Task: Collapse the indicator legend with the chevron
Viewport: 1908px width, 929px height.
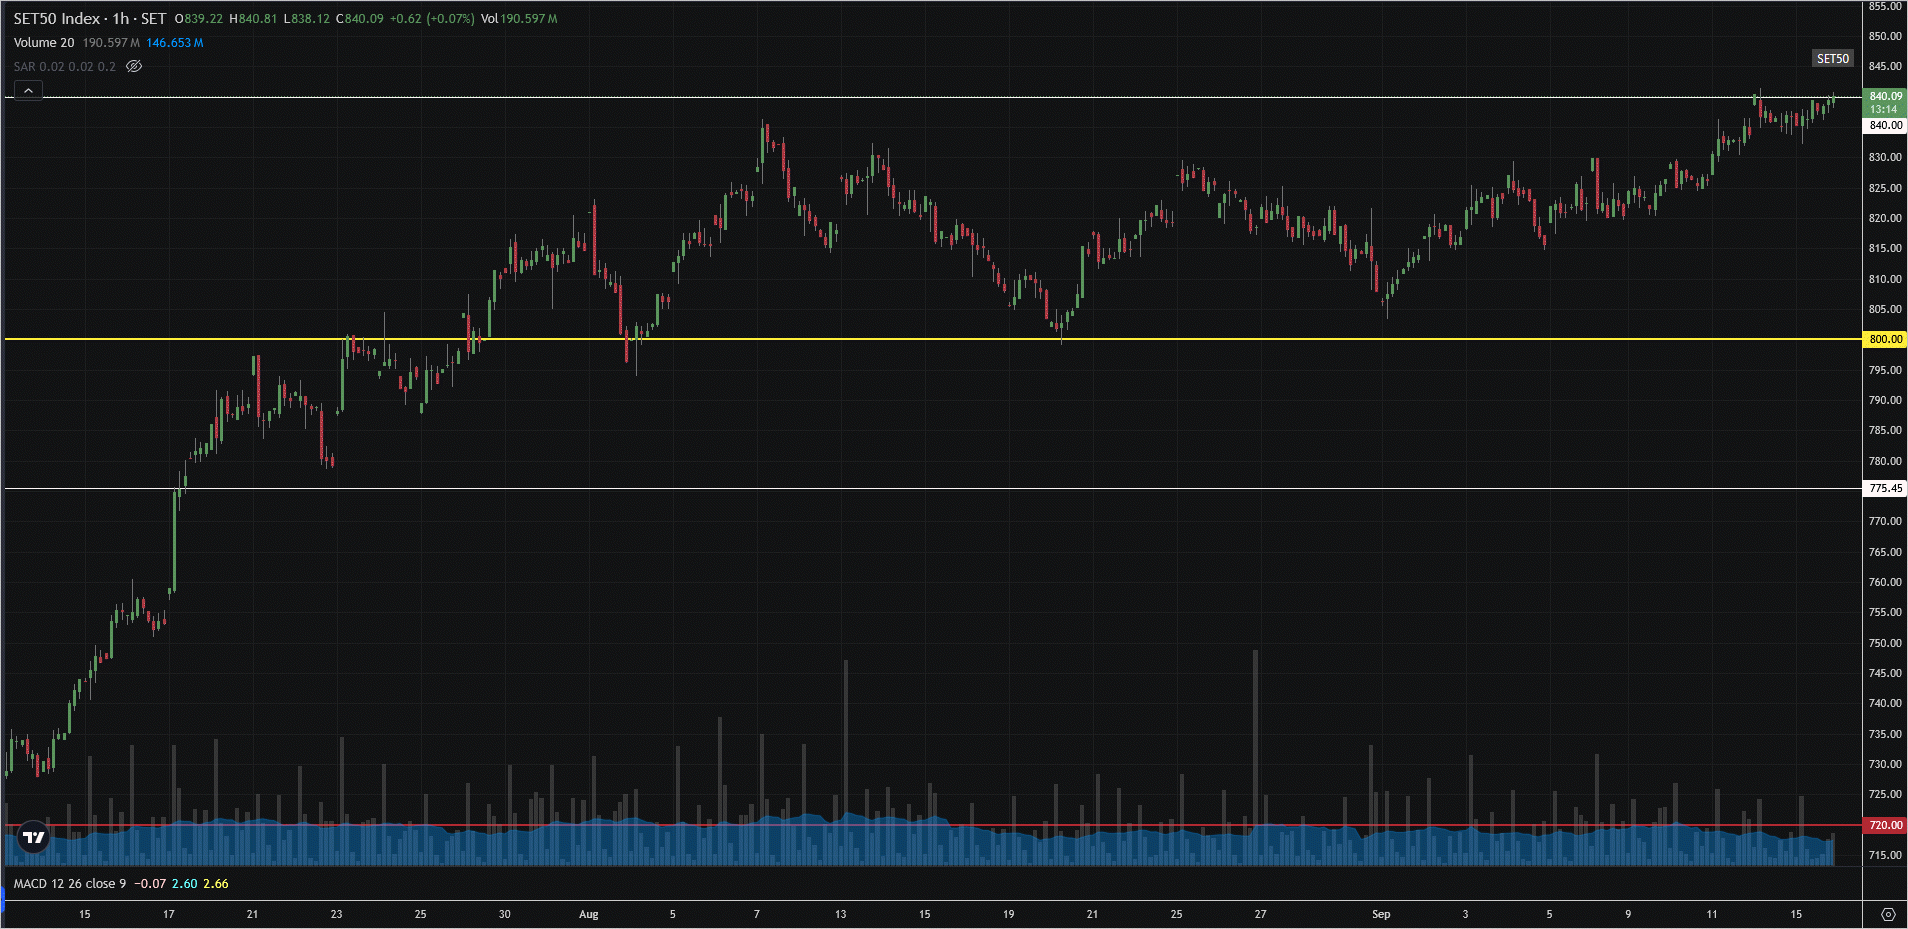Action: 28,91
